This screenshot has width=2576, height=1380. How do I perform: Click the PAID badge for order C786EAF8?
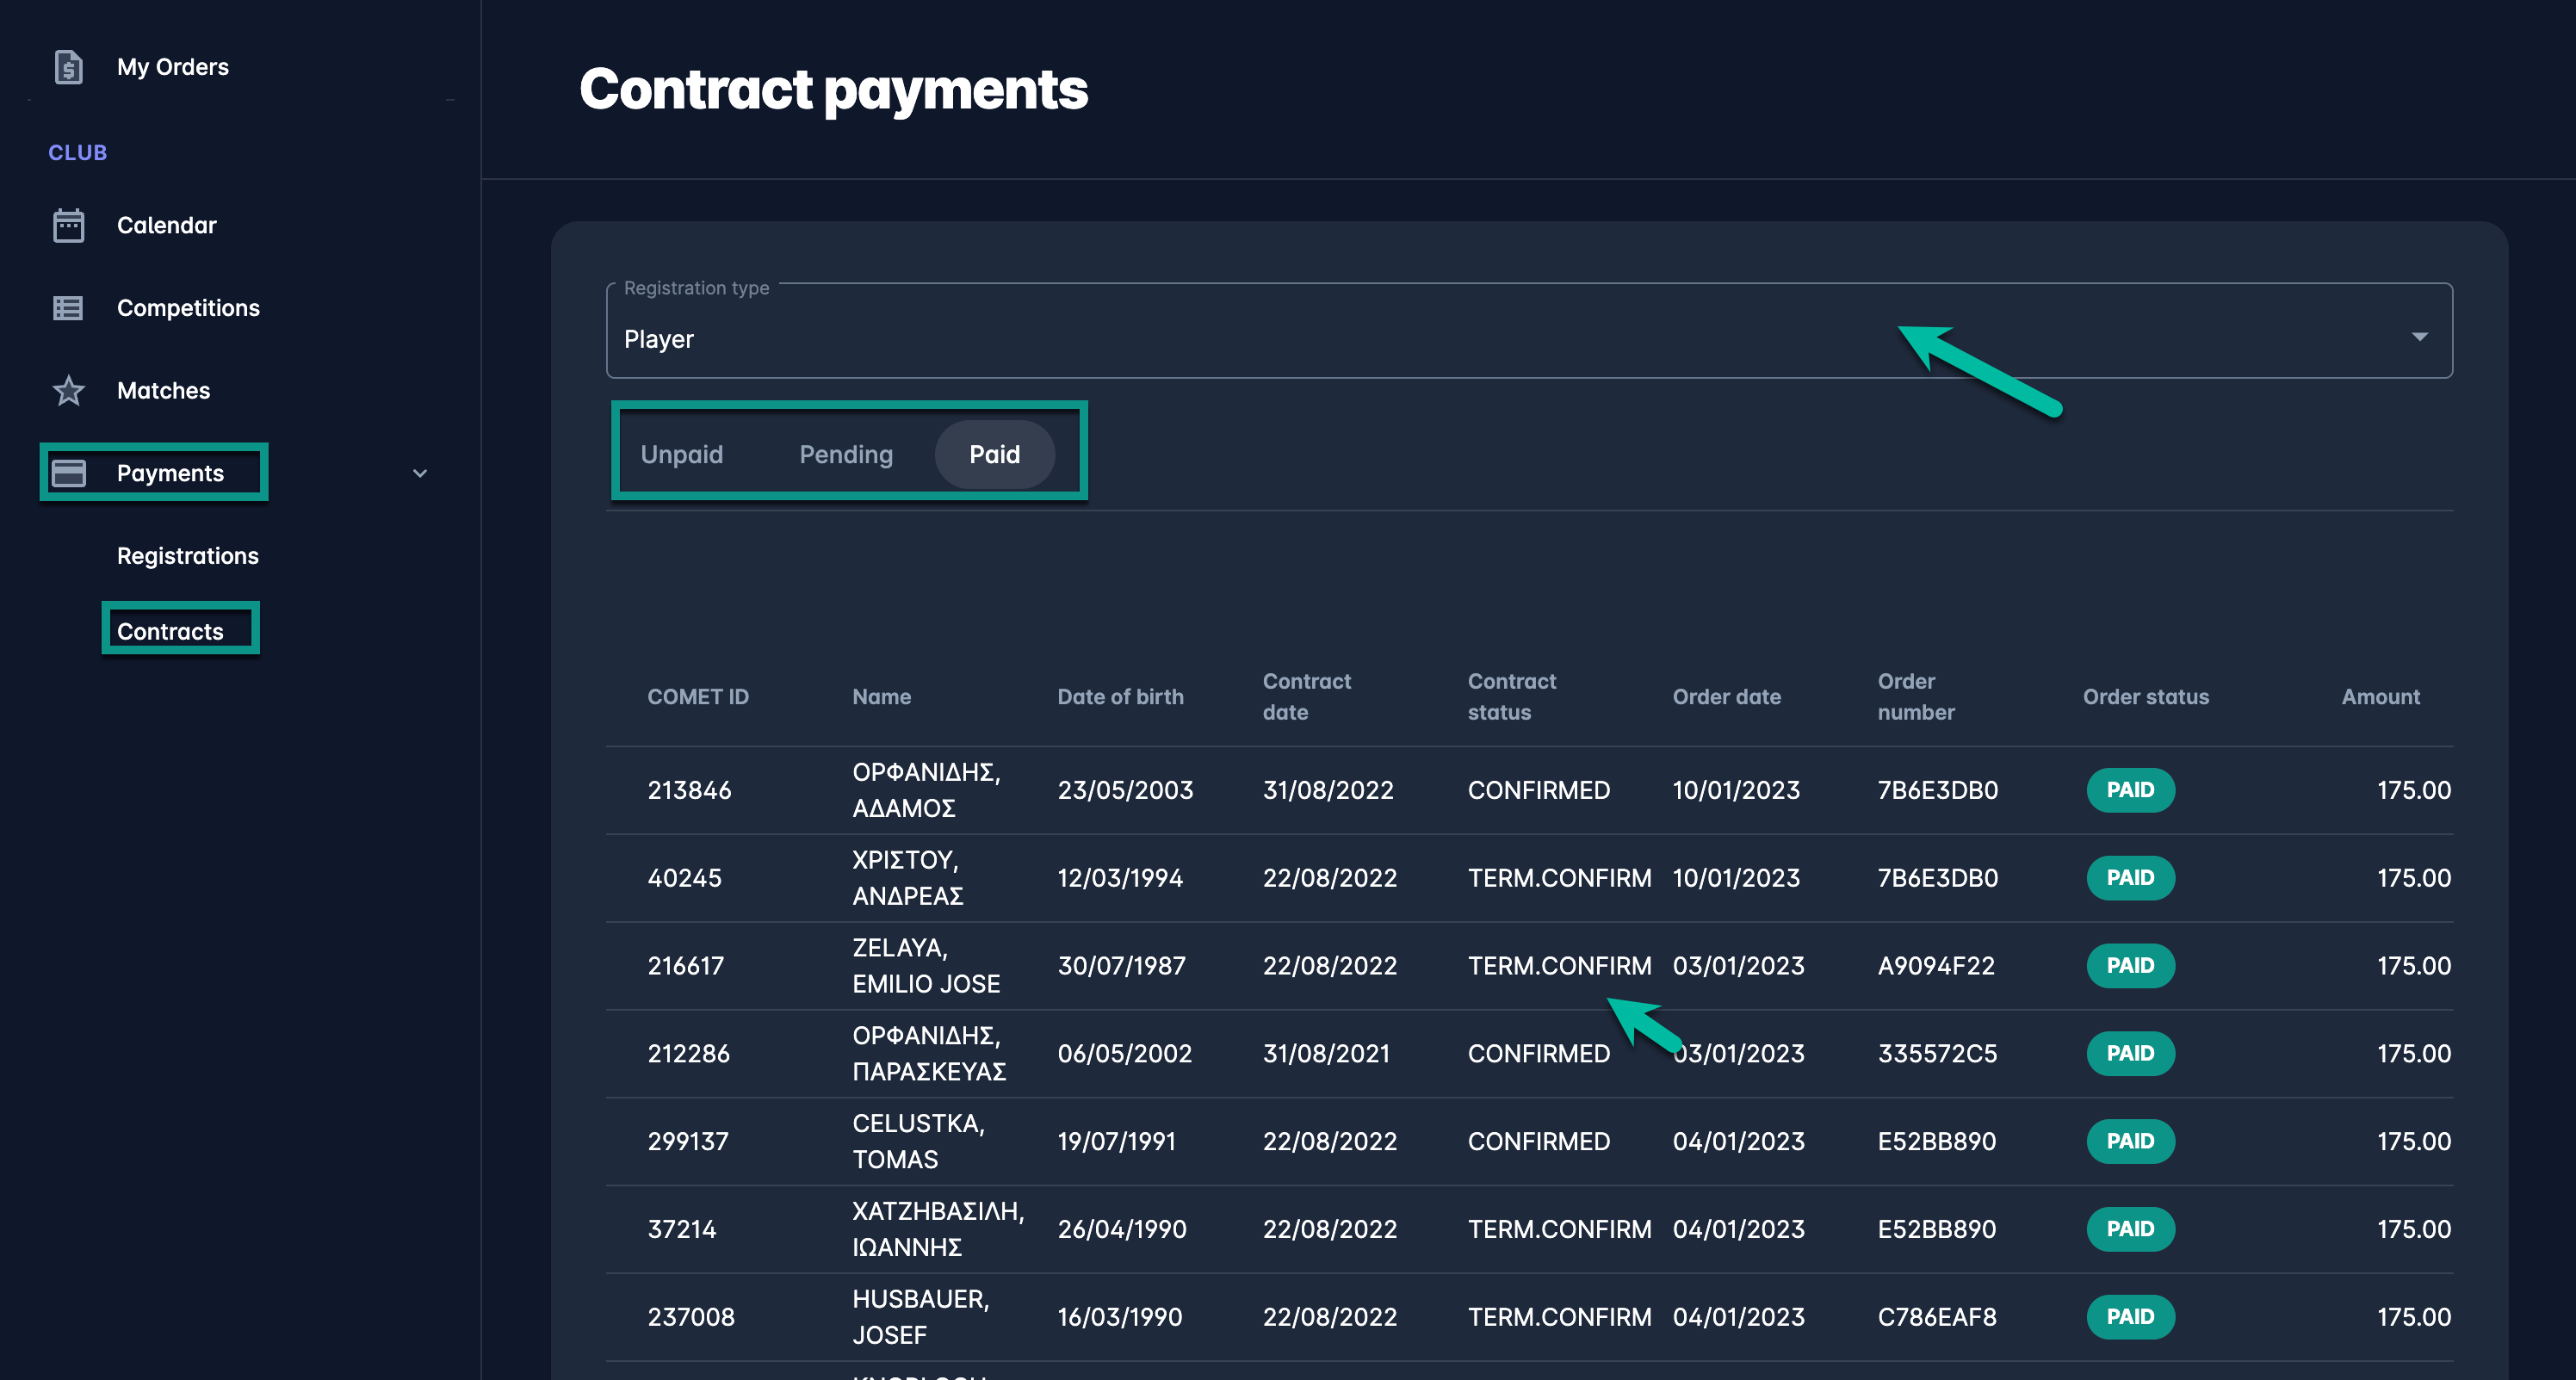[x=2129, y=1317]
